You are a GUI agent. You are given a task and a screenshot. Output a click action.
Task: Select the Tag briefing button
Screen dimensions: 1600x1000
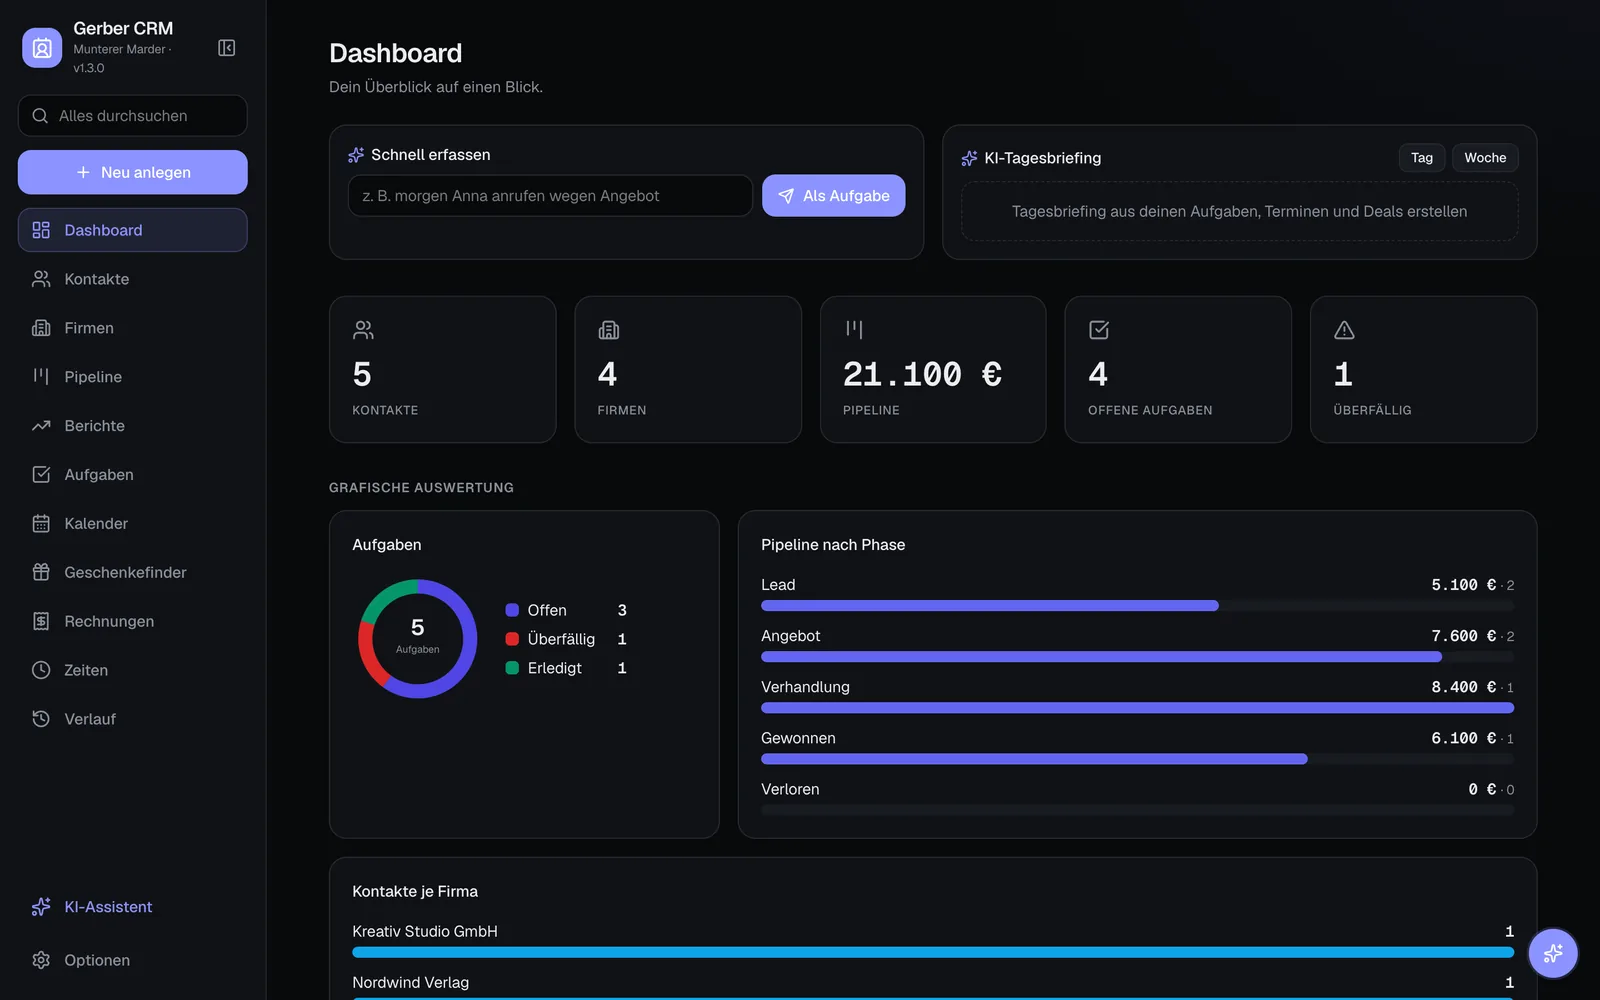1421,158
